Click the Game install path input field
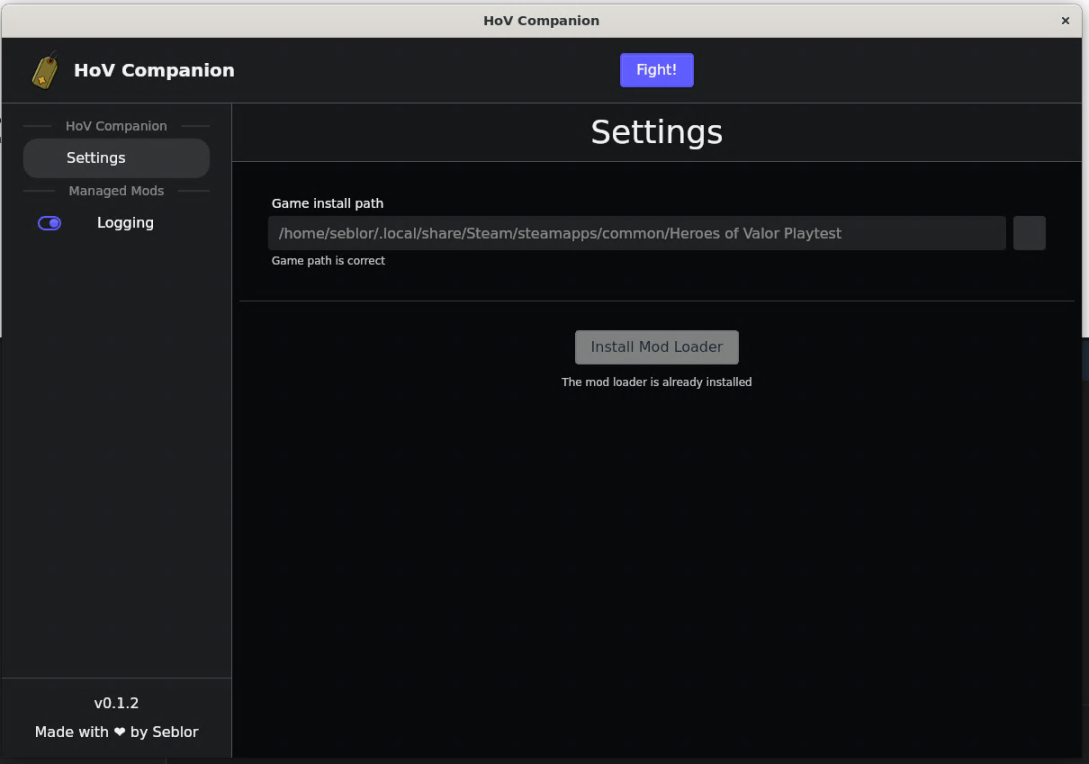The height and width of the screenshot is (764, 1089). point(636,233)
